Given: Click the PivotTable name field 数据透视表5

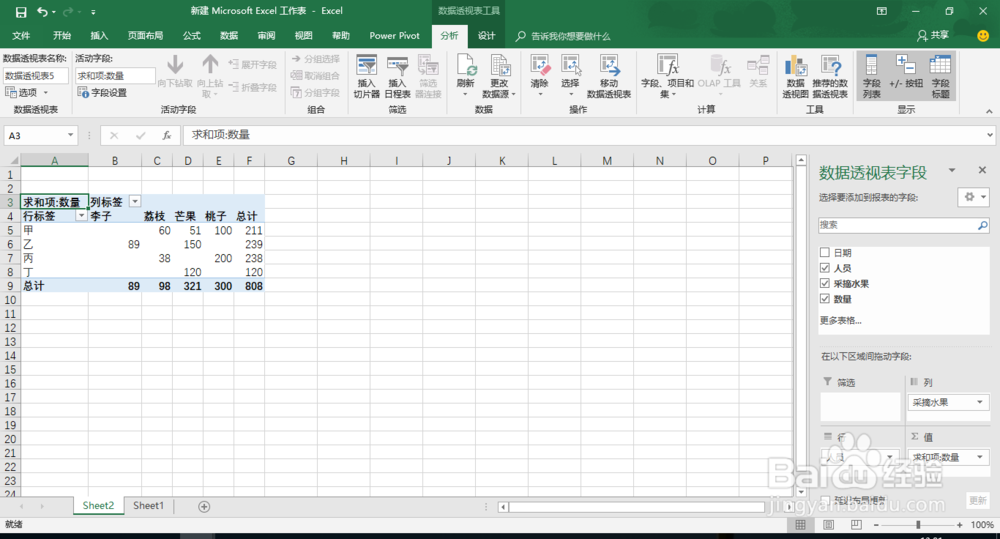Looking at the screenshot, I should click(35, 76).
